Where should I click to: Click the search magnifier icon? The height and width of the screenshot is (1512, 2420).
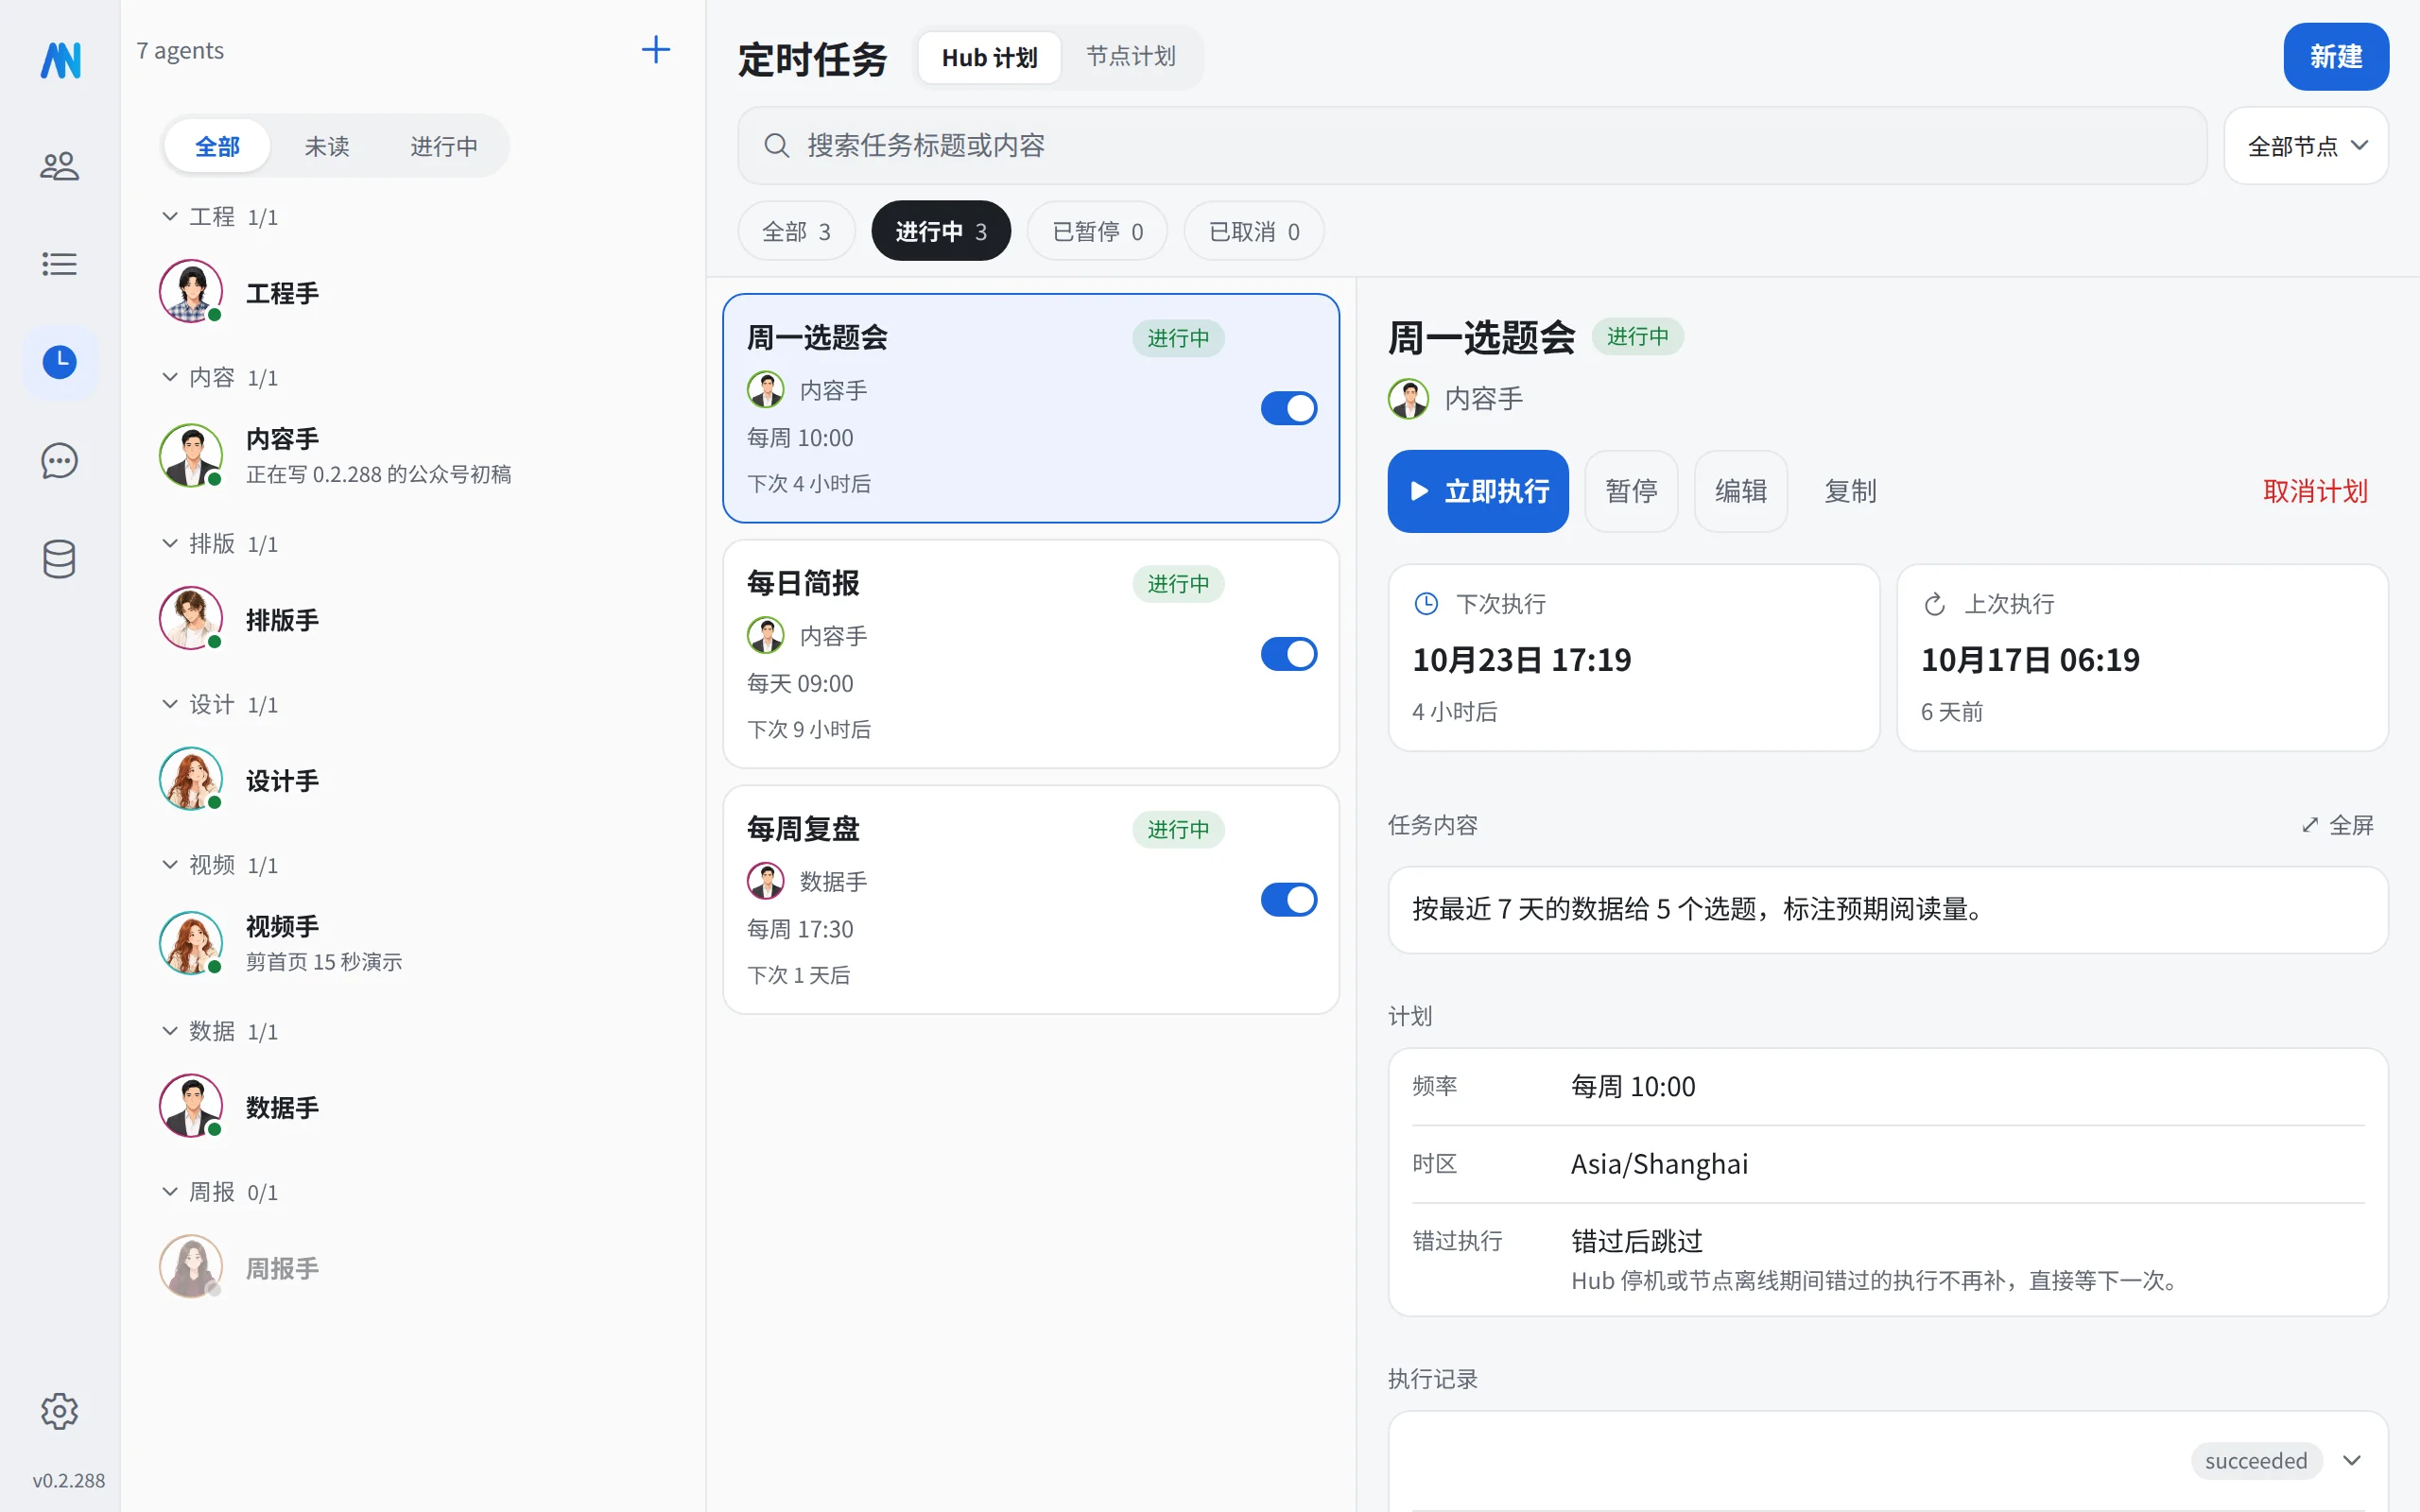776,146
